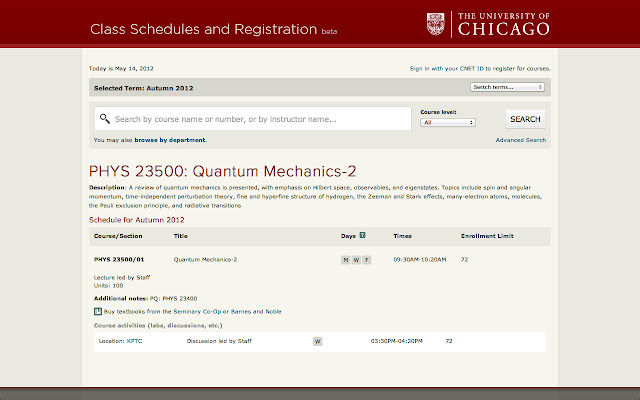Open the Switch terms dropdown

point(507,87)
